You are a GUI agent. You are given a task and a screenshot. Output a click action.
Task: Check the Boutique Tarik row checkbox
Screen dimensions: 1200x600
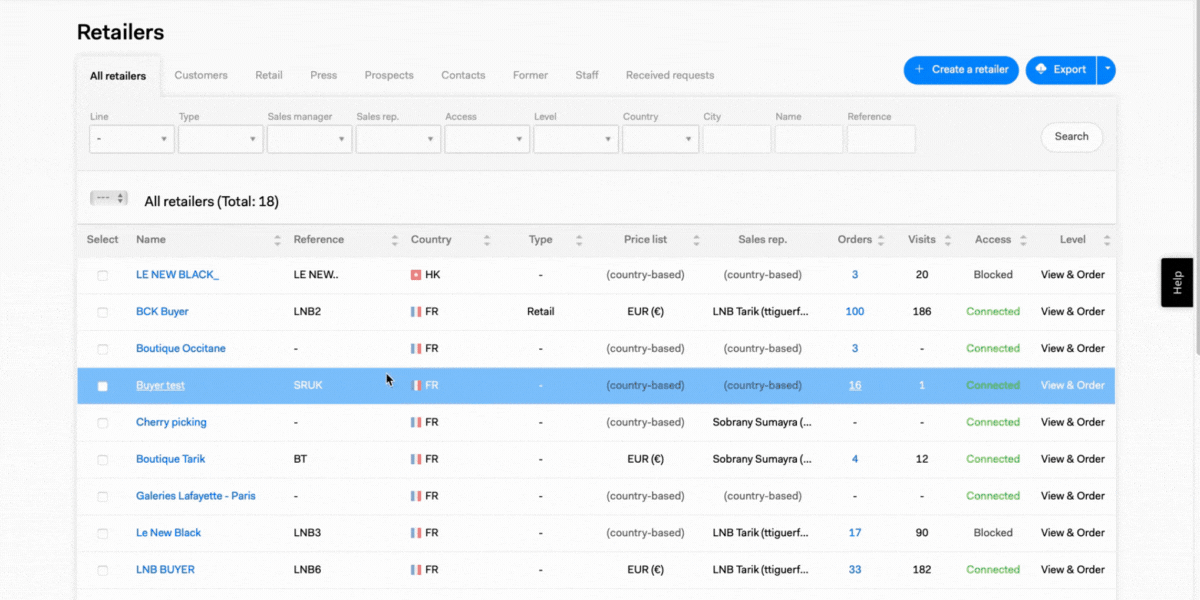pos(102,460)
